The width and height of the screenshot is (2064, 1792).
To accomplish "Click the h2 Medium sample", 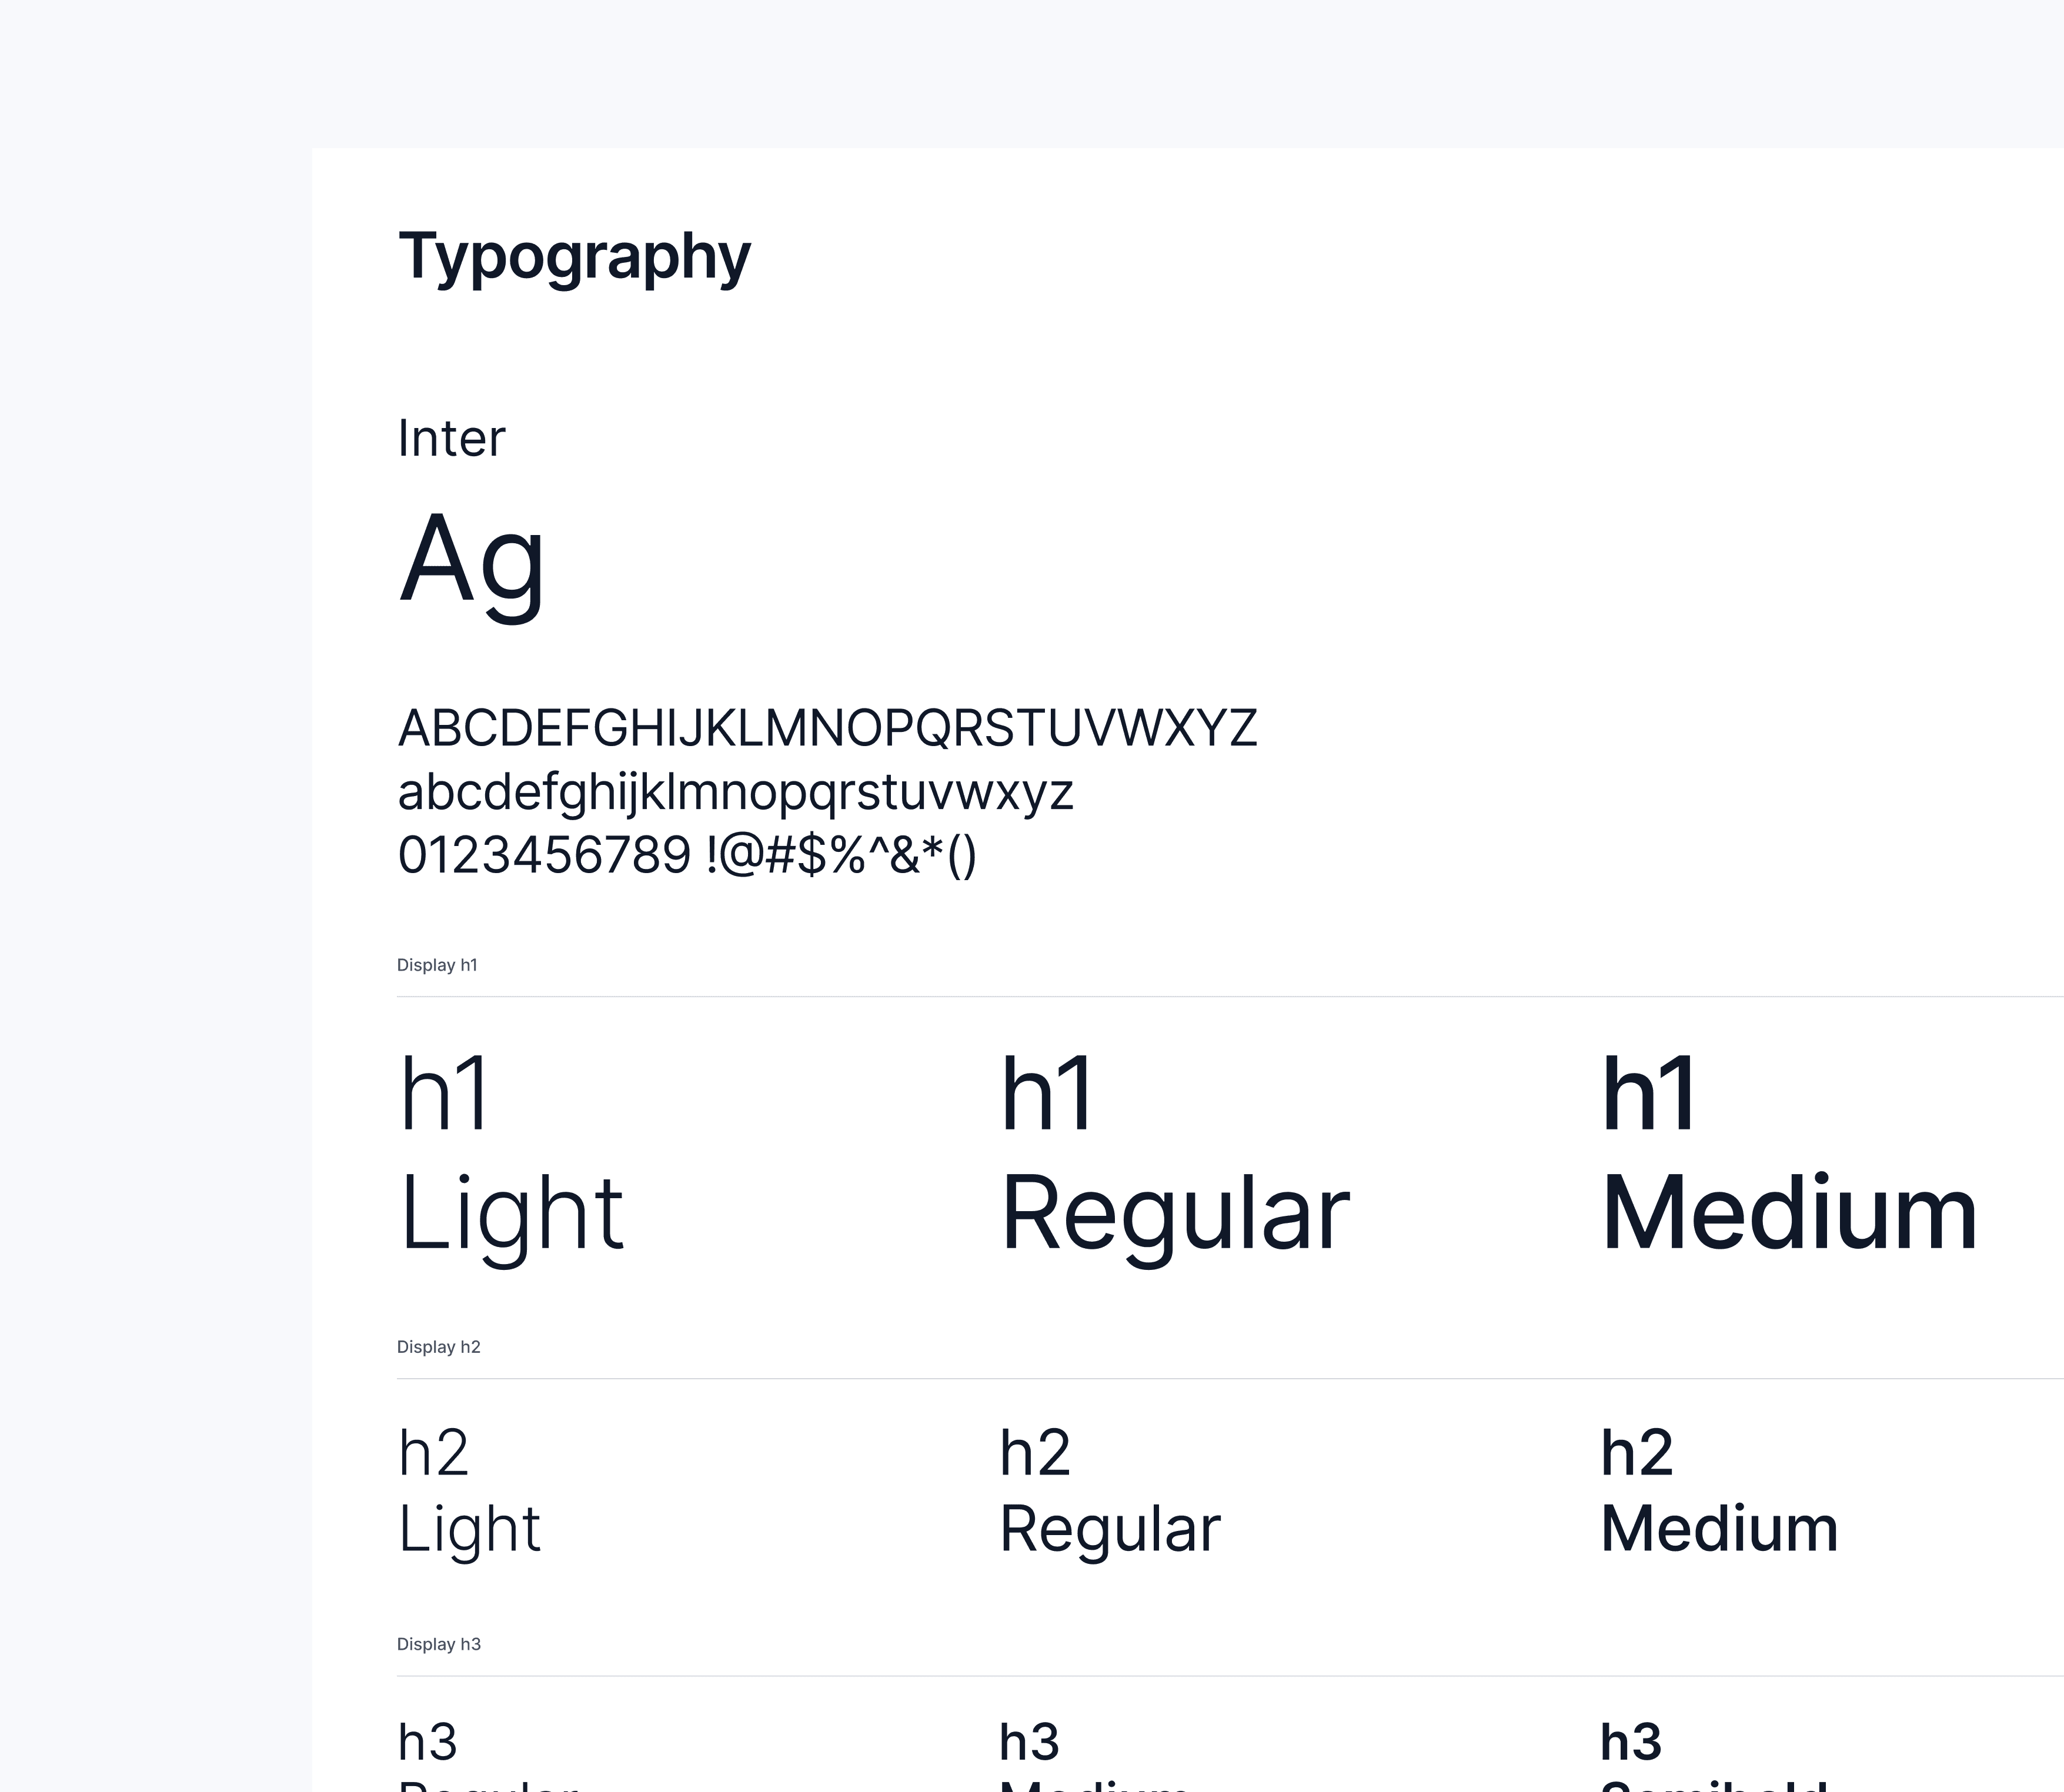I will pos(1718,1490).
